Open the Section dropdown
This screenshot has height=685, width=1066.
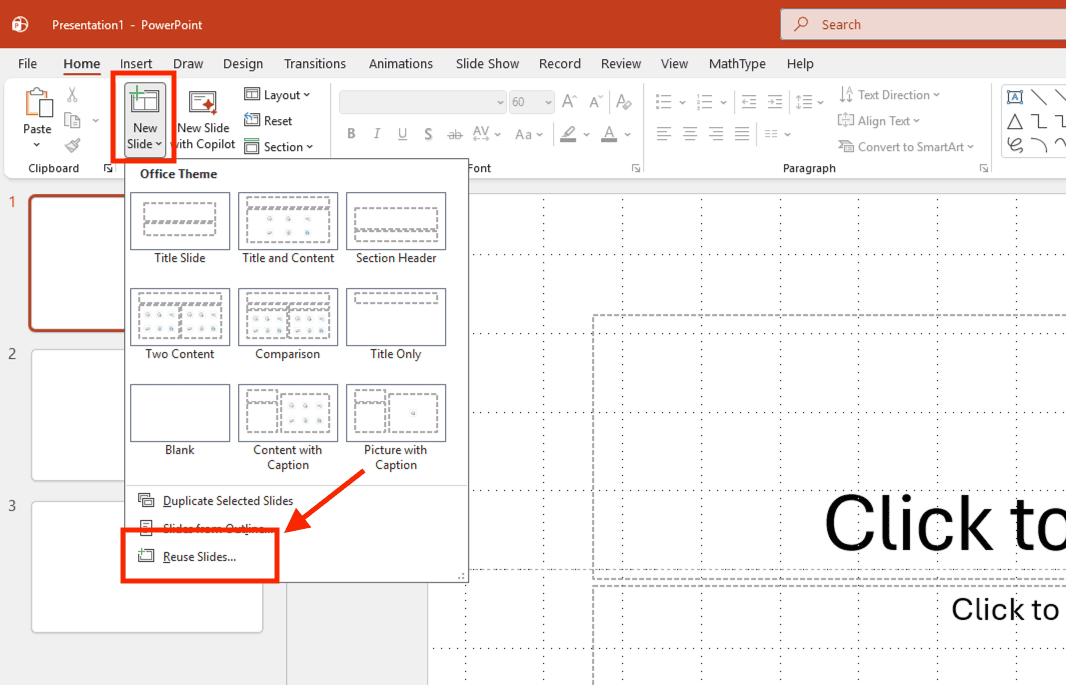[x=279, y=146]
